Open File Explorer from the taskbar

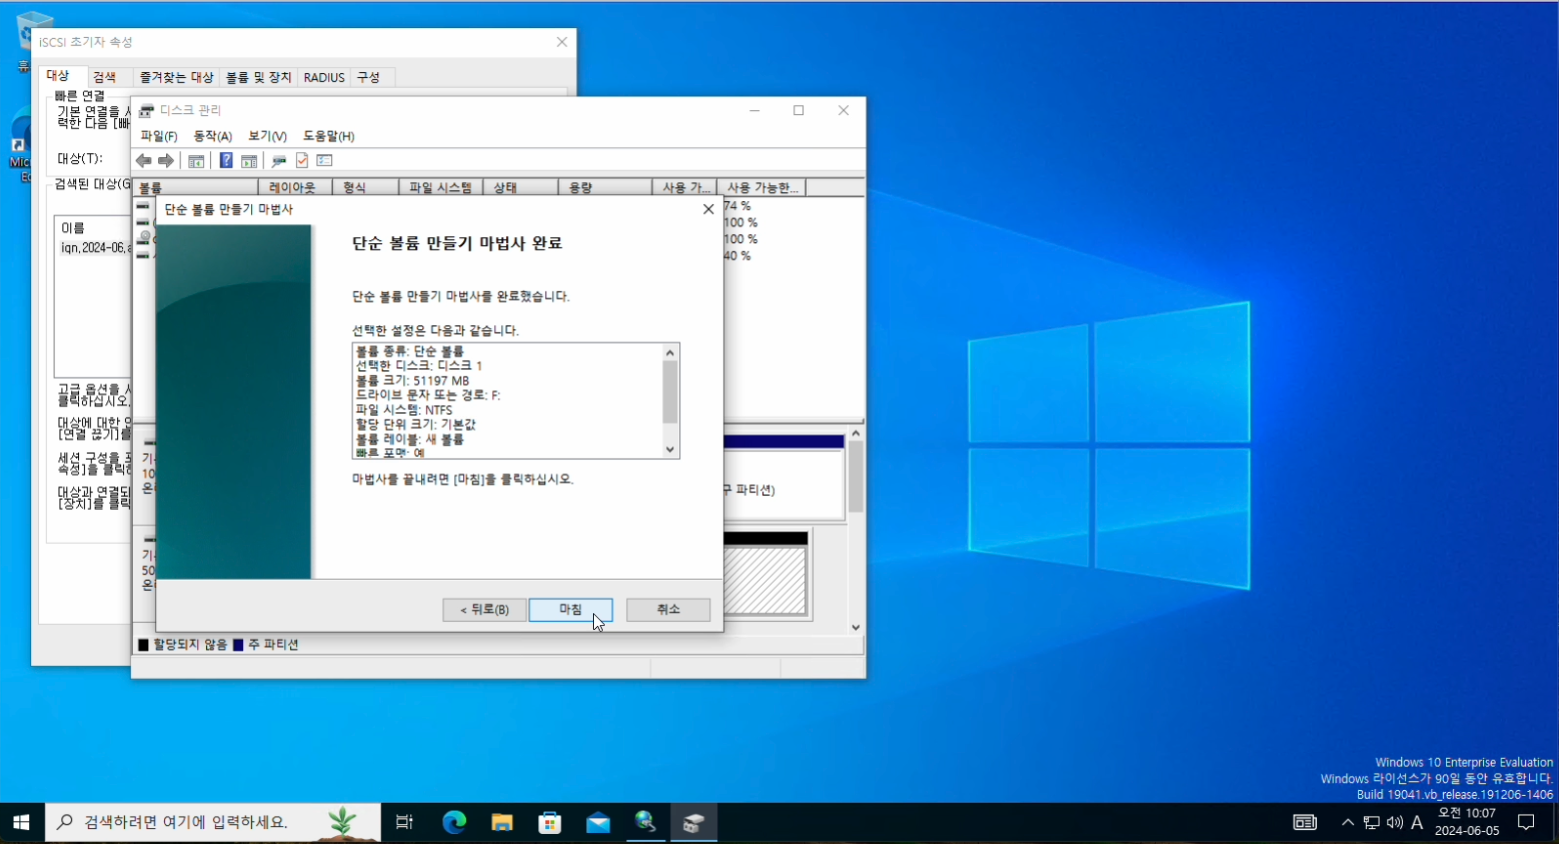(502, 822)
